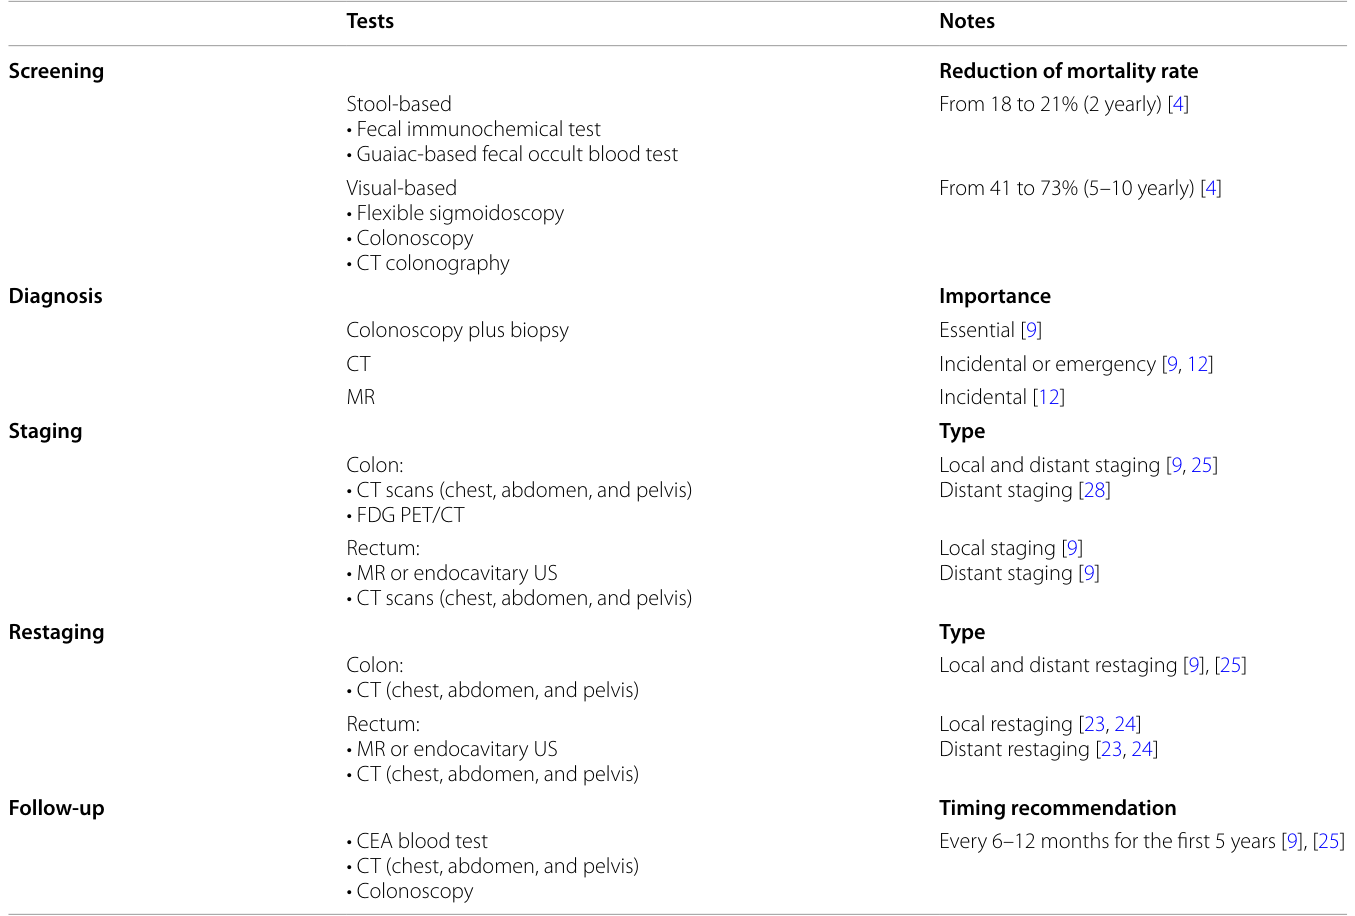This screenshot has width=1355, height=916.
Task: Click reference 24 beside Local restaging
Action: pos(1125,724)
